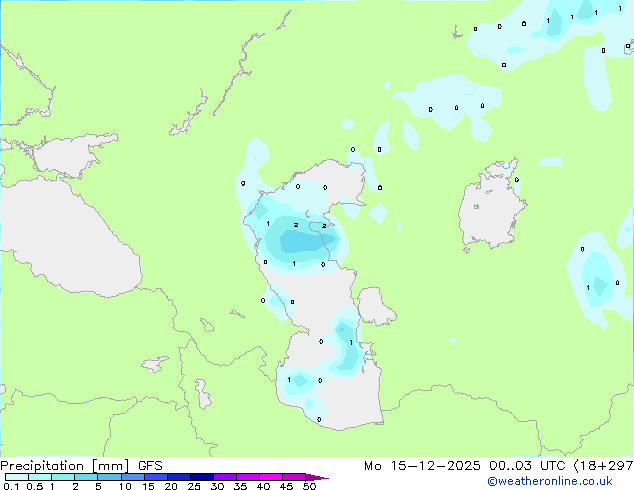Click the legend tick label '25'

[x=194, y=486]
